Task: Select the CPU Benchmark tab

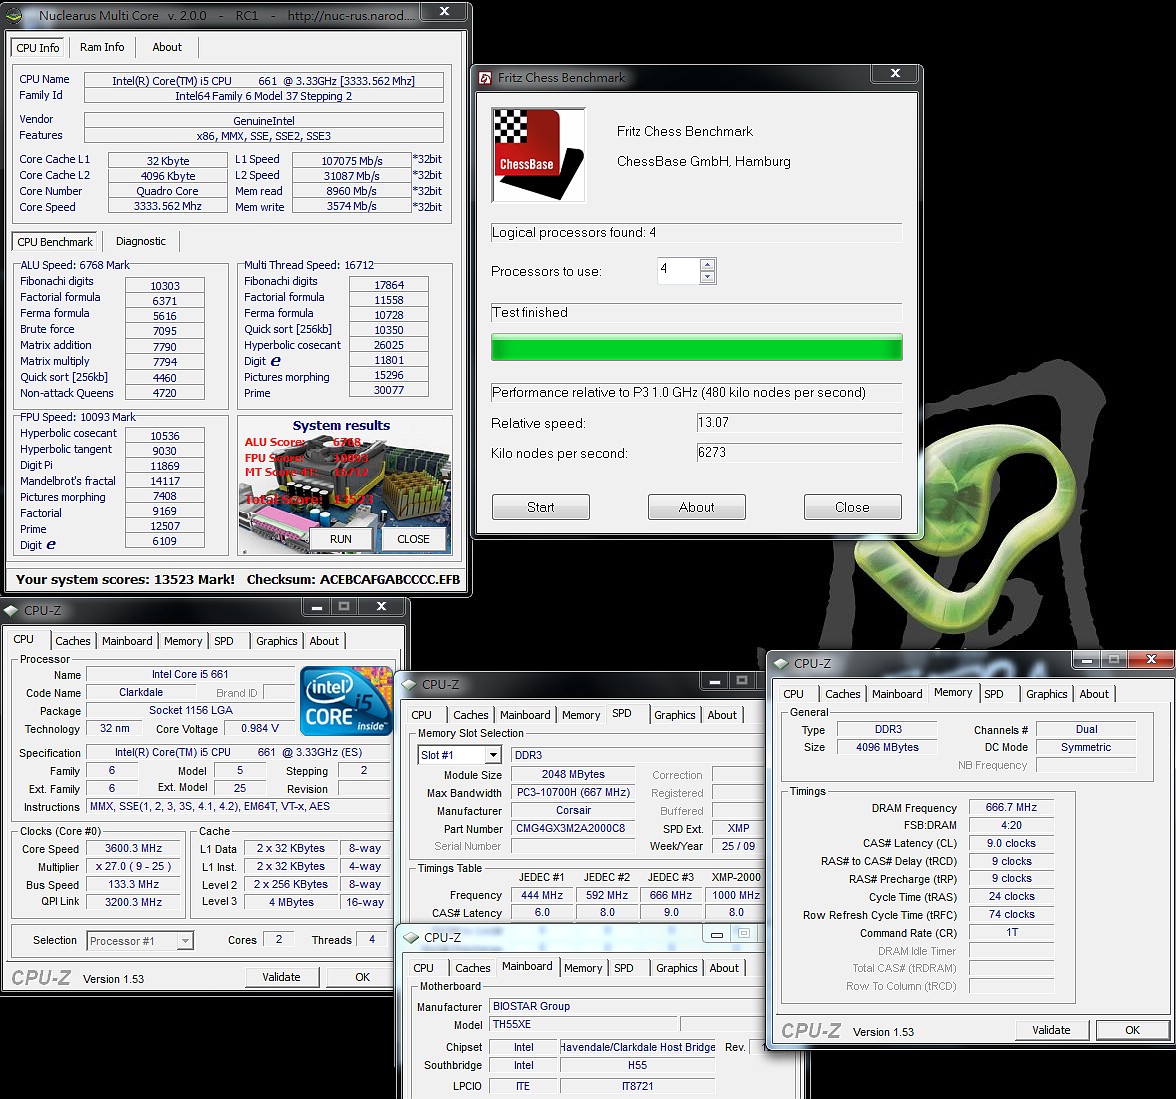Action: pos(55,242)
